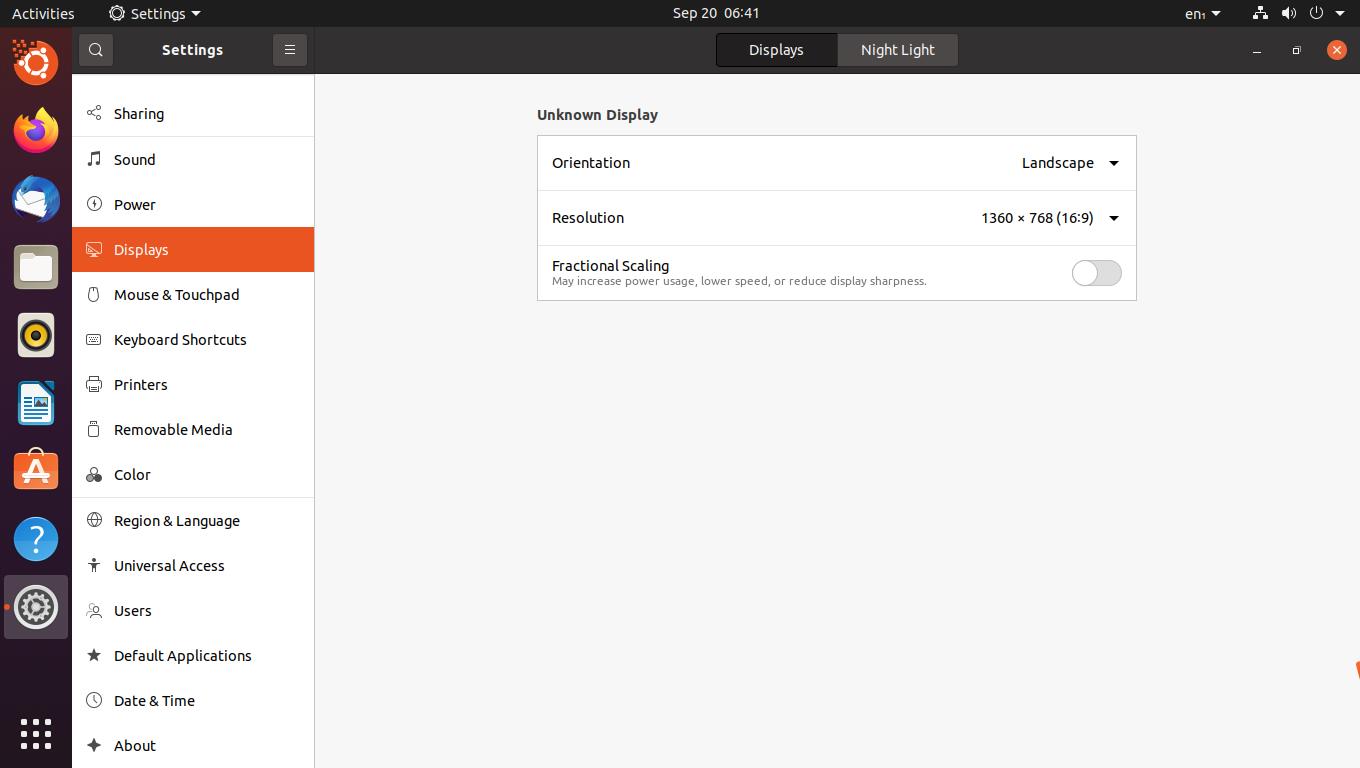Open the Settings app menu in top bar
Viewport: 1360px width, 768px height.
[x=155, y=13]
